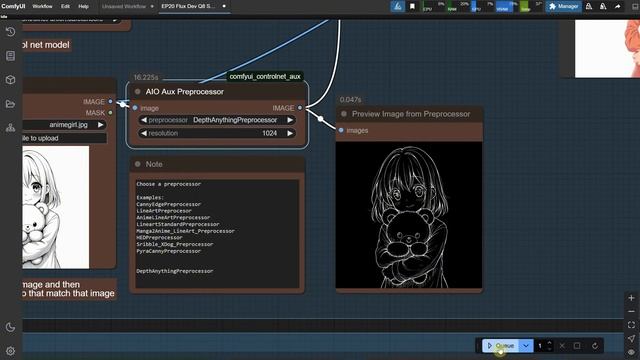Open the queue history sidebar icon
The width and height of the screenshot is (640, 360).
point(11,32)
